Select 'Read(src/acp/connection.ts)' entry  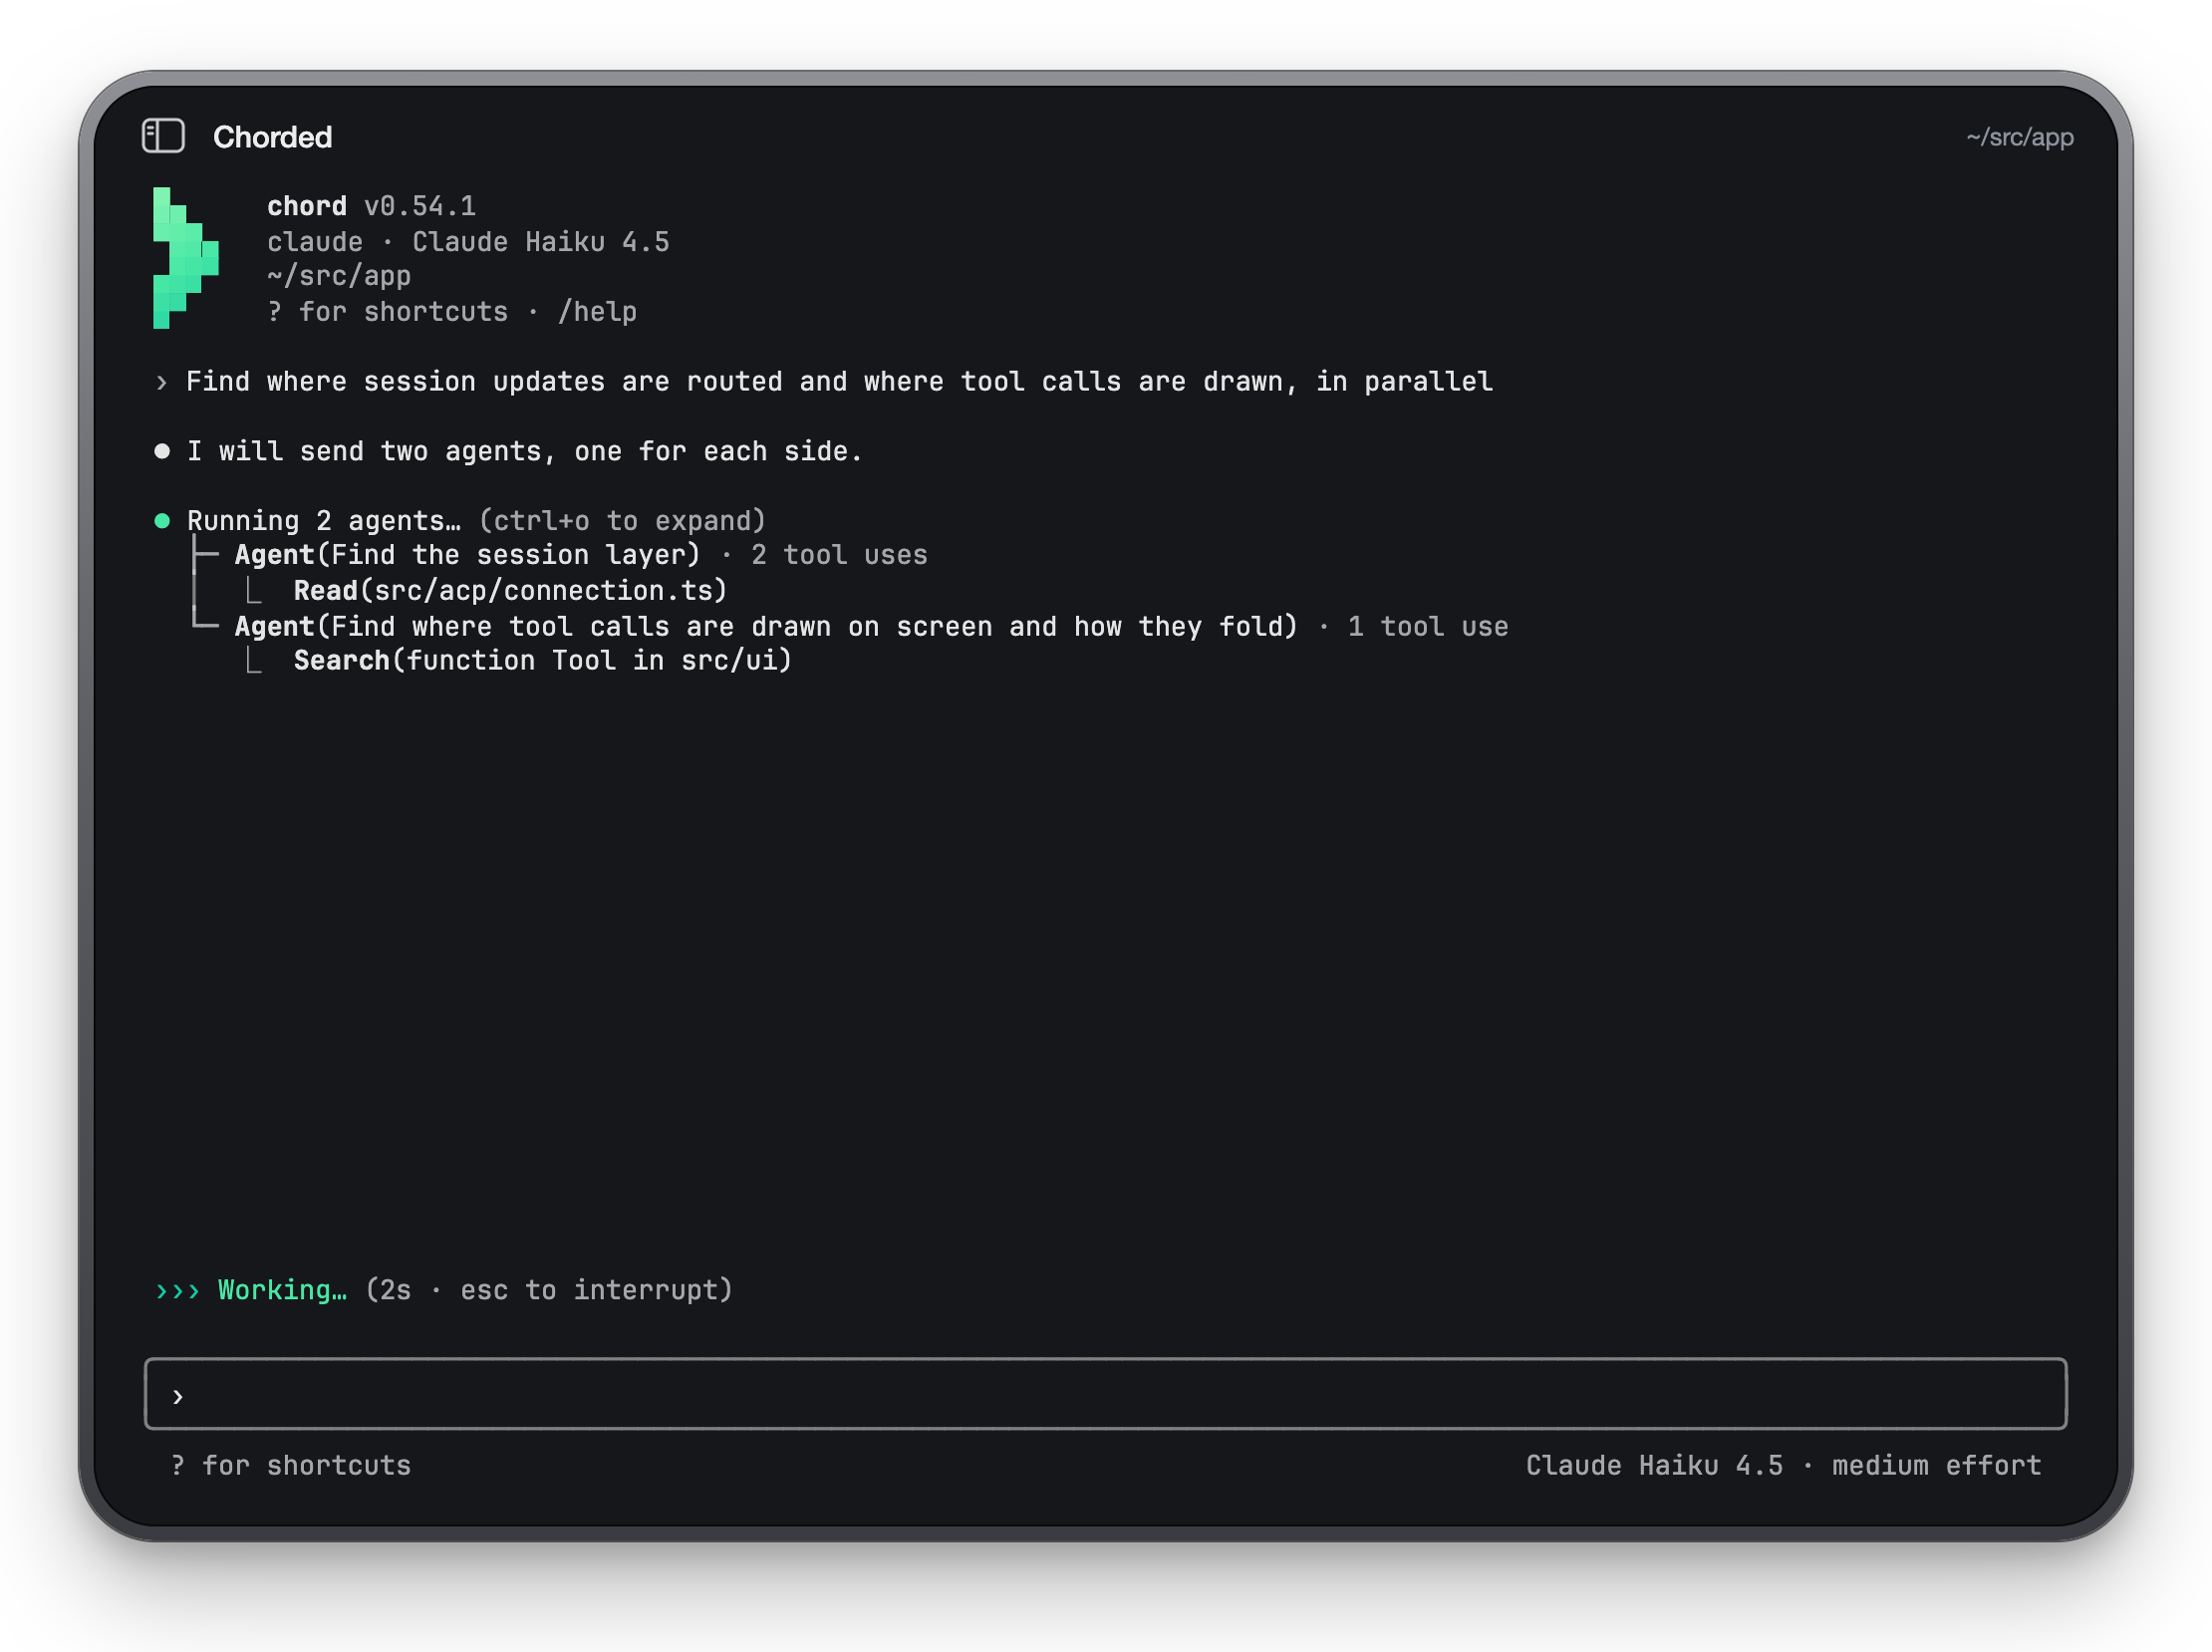point(510,591)
